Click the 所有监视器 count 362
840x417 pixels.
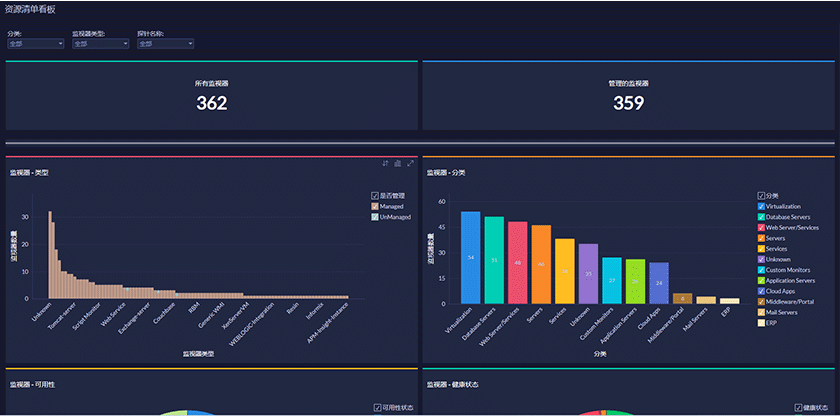pos(212,103)
